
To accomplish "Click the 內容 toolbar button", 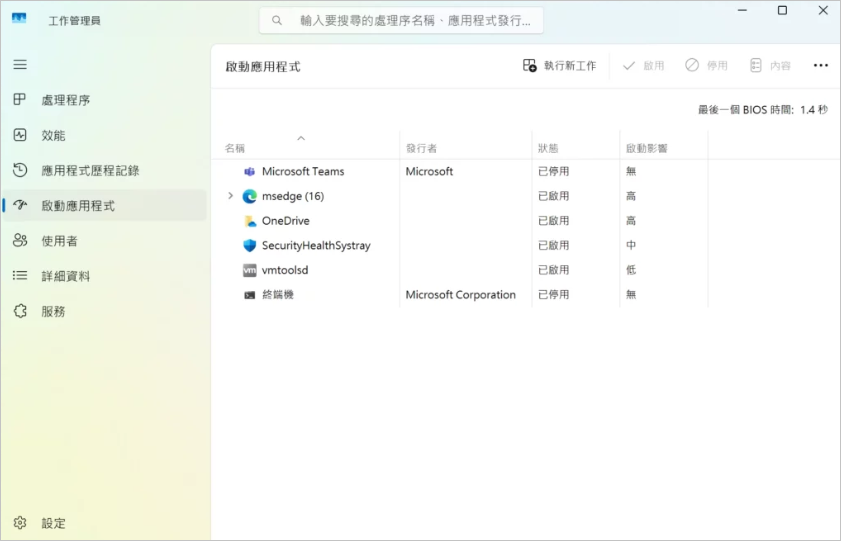I will (x=770, y=66).
